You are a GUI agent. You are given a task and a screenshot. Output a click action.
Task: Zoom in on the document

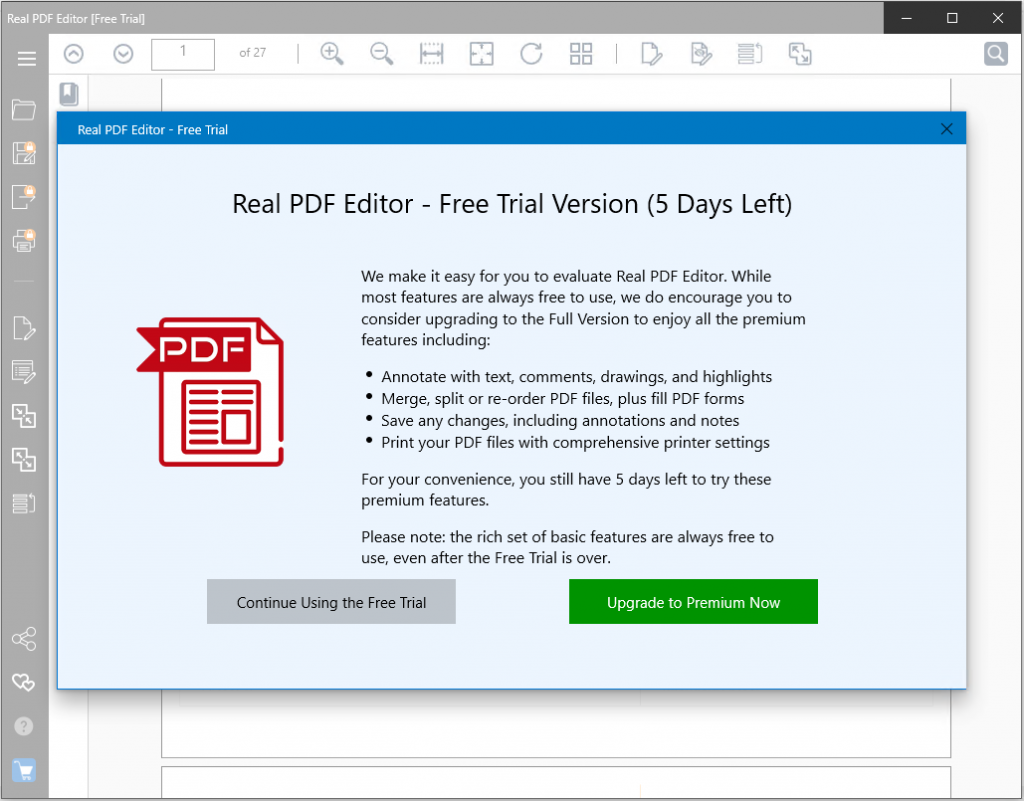[x=332, y=54]
